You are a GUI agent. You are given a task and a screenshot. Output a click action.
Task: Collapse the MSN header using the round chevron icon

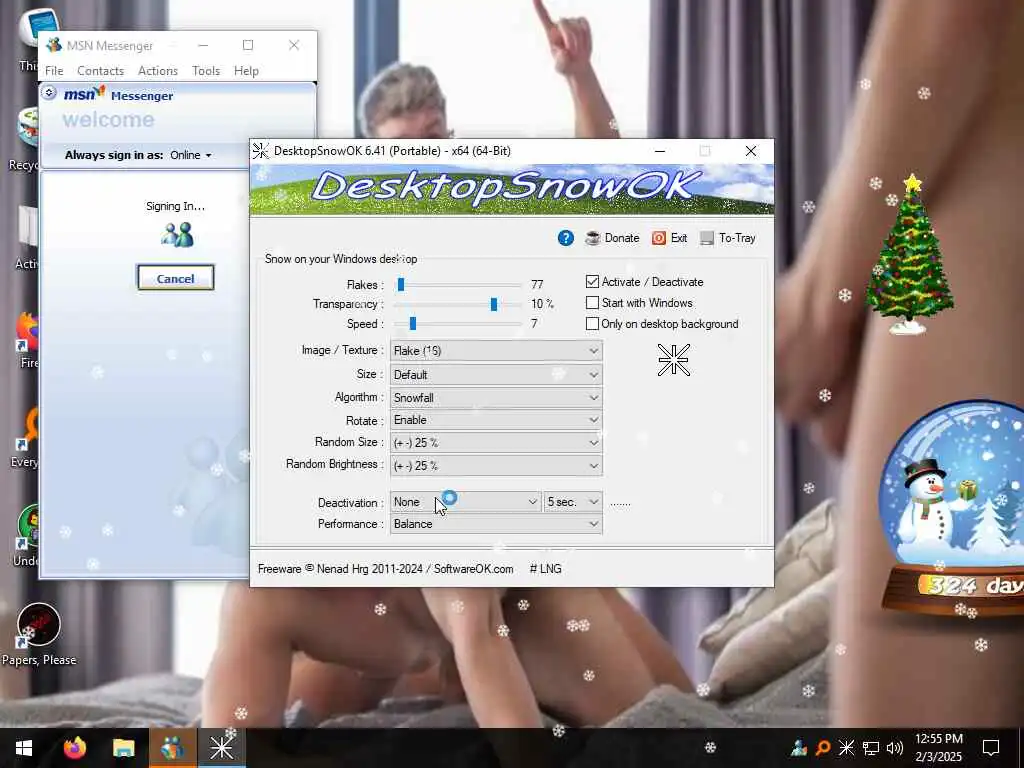49,93
